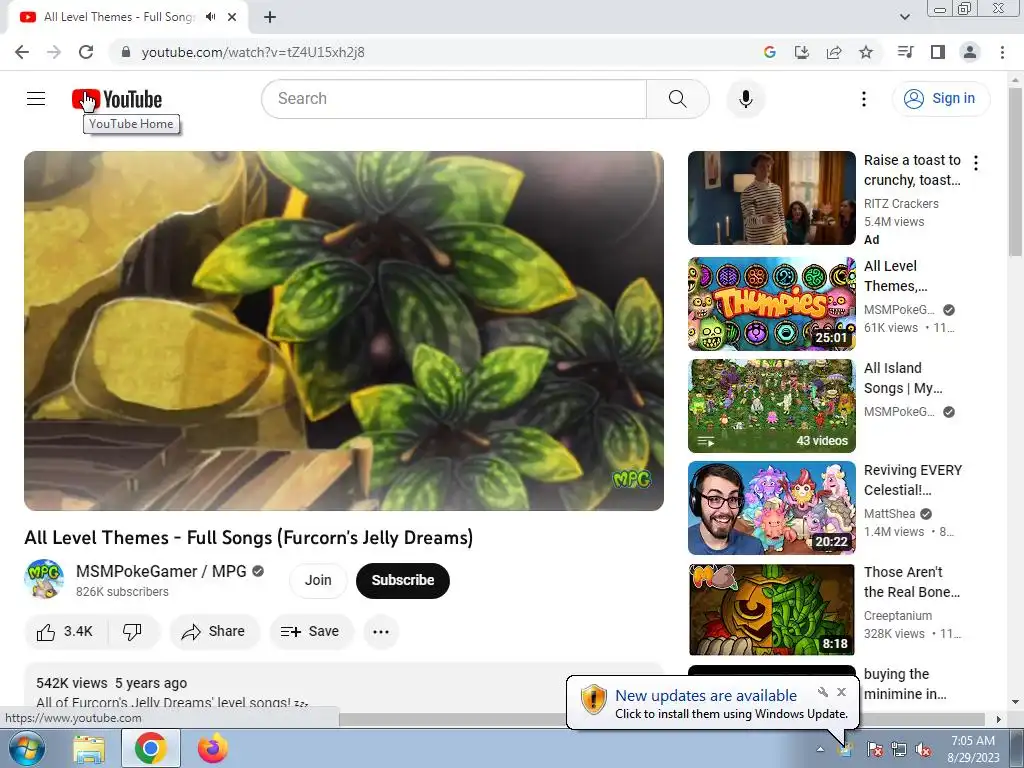The image size is (1024, 768).
Task: Open Google search icon in address bar
Action: click(x=770, y=52)
